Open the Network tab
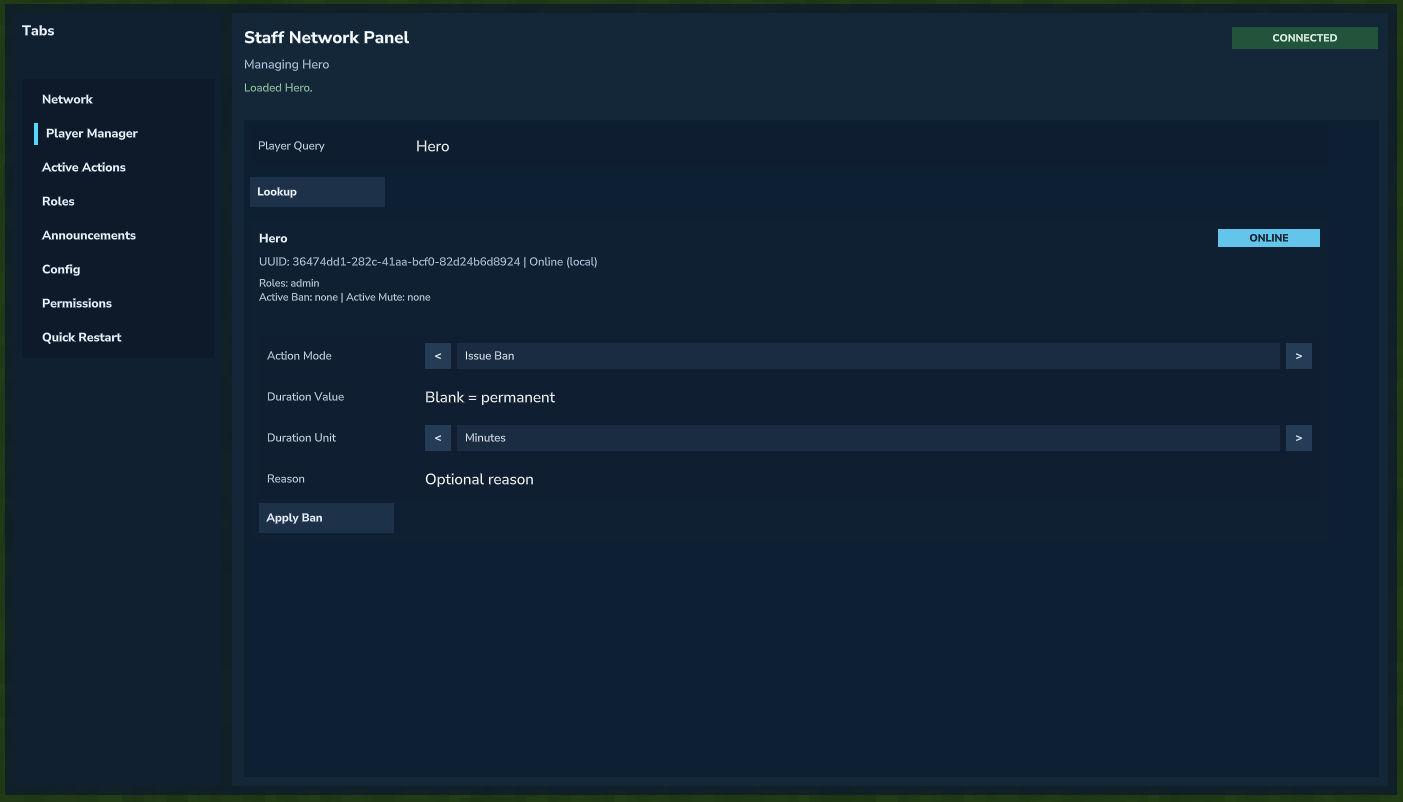Screen dimensions: 1403x802 click(67, 100)
